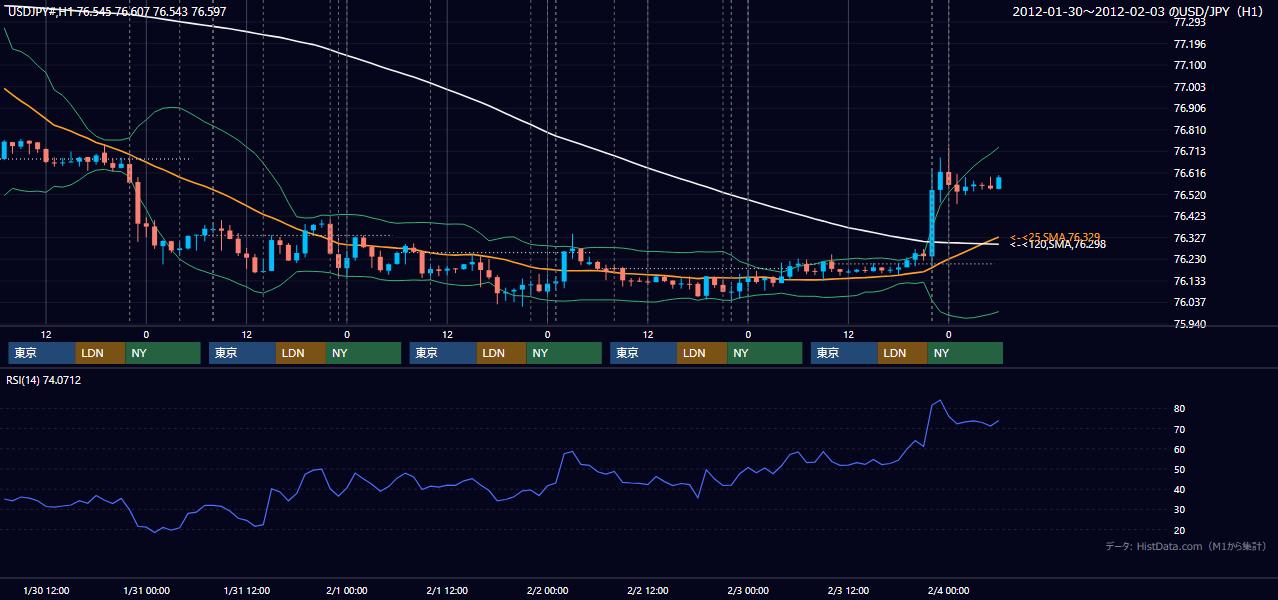This screenshot has height=600, width=1278.
Task: Click the 77.100 price axis label
Action: [1189, 65]
